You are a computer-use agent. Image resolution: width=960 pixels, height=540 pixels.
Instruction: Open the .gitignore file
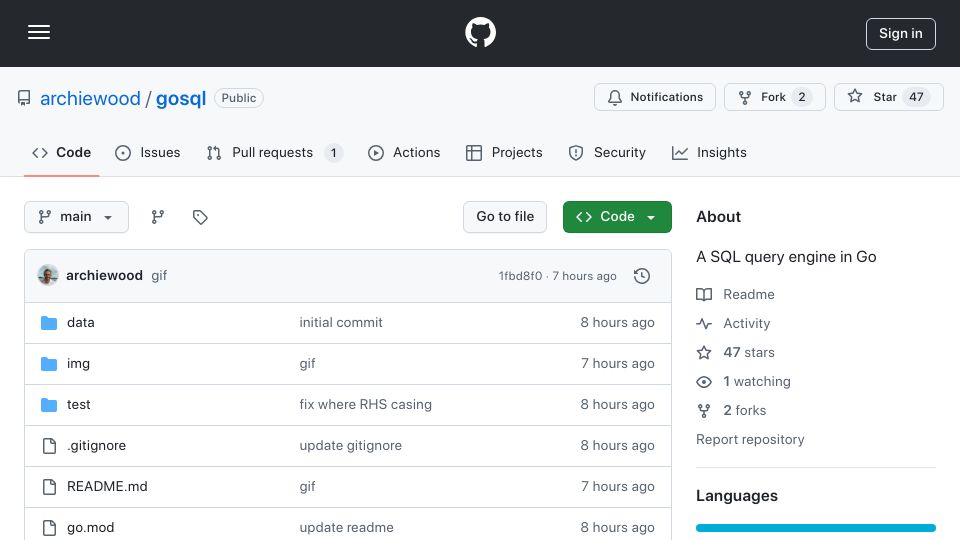tap(96, 446)
